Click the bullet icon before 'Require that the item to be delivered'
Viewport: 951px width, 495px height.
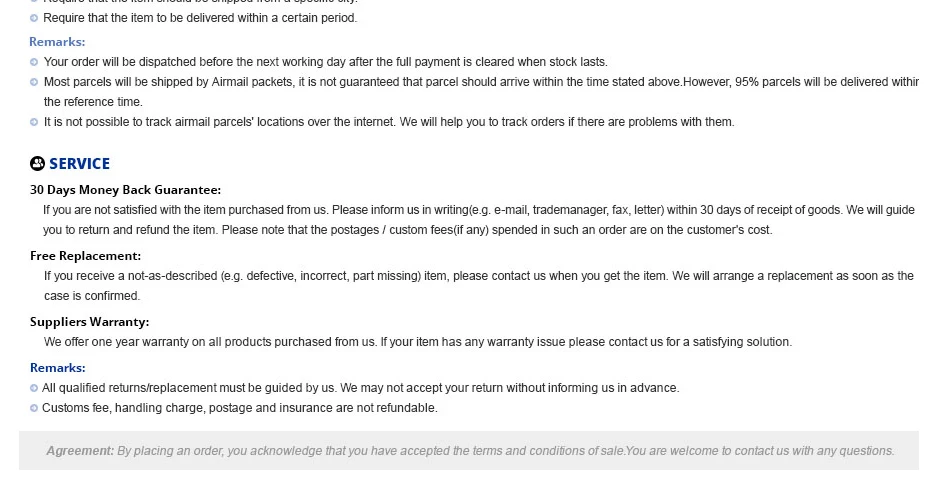pos(34,18)
